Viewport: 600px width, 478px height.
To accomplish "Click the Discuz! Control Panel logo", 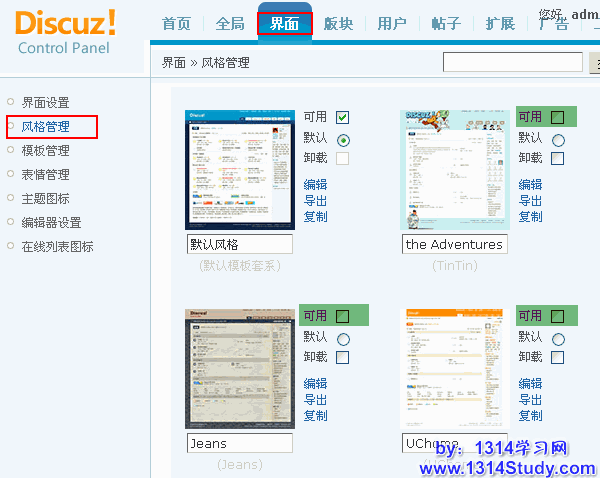I will click(66, 31).
